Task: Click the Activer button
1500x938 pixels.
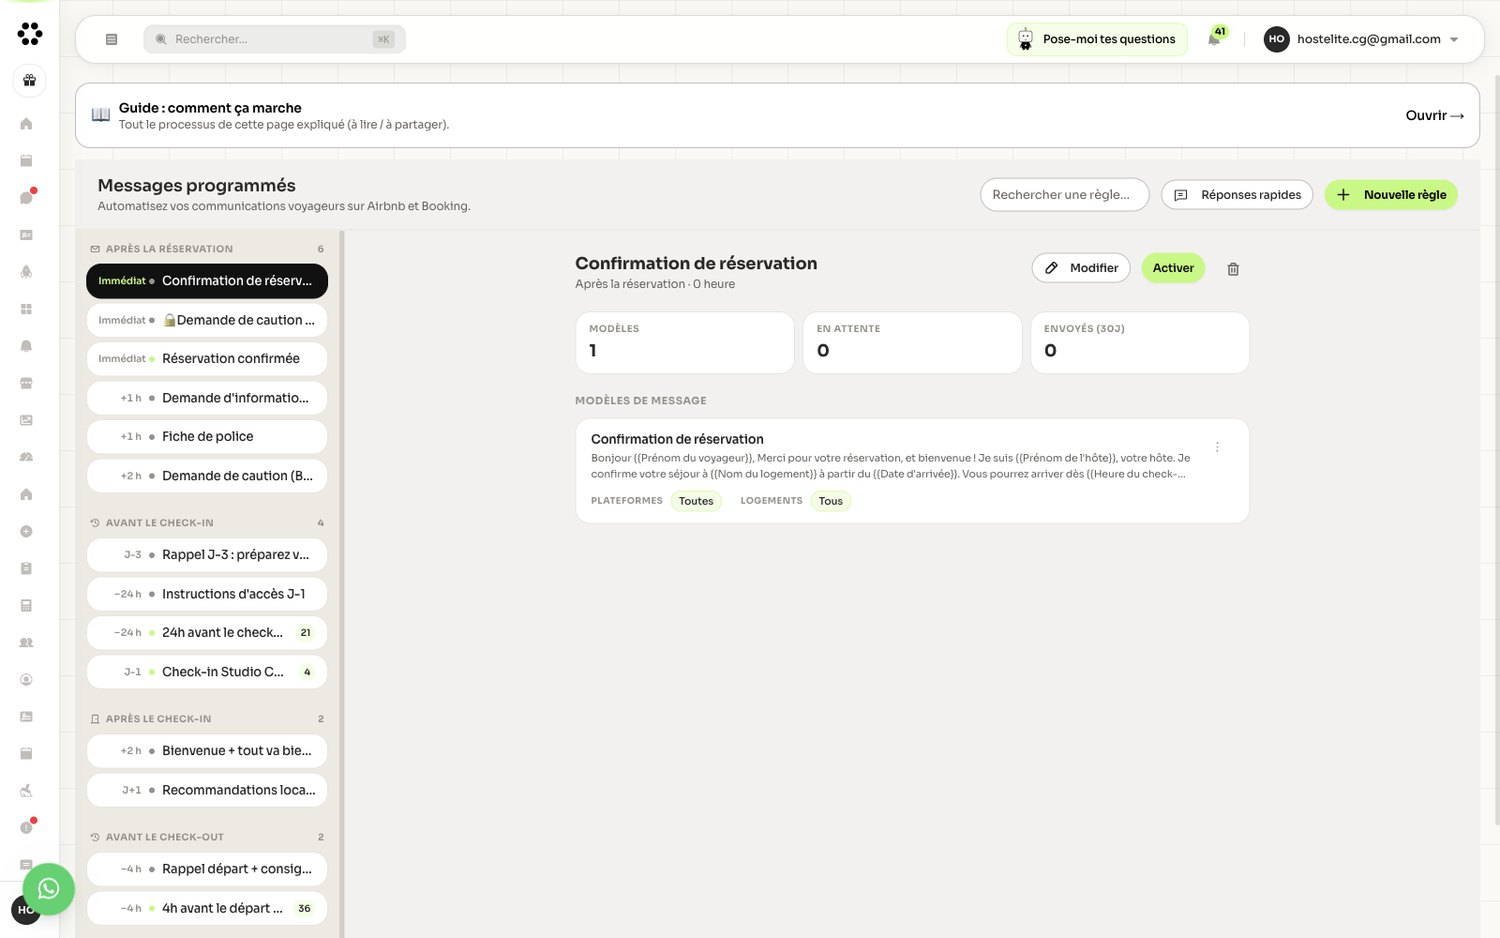Action: click(1173, 268)
